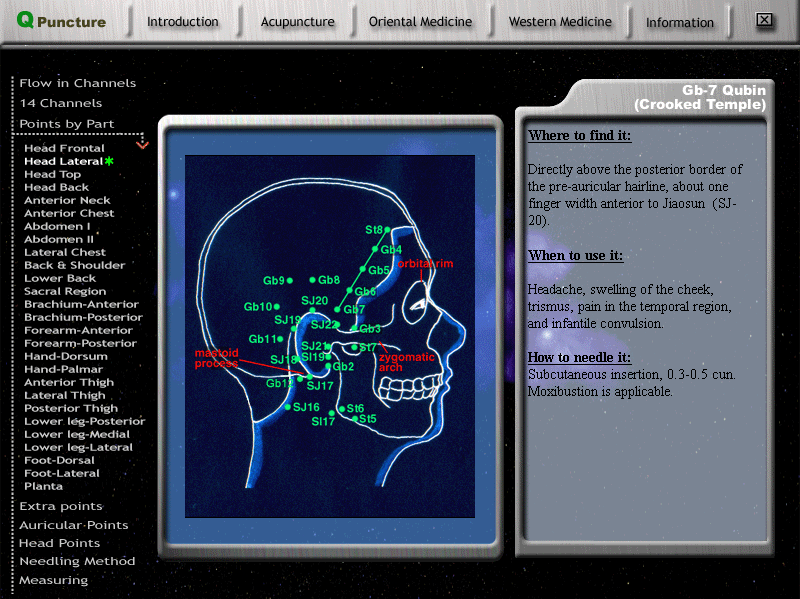Open the Auricular Points section

tap(73, 525)
